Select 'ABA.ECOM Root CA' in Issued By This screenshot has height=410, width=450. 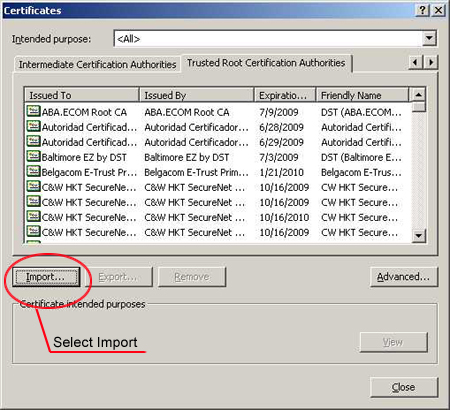pyautogui.click(x=187, y=113)
